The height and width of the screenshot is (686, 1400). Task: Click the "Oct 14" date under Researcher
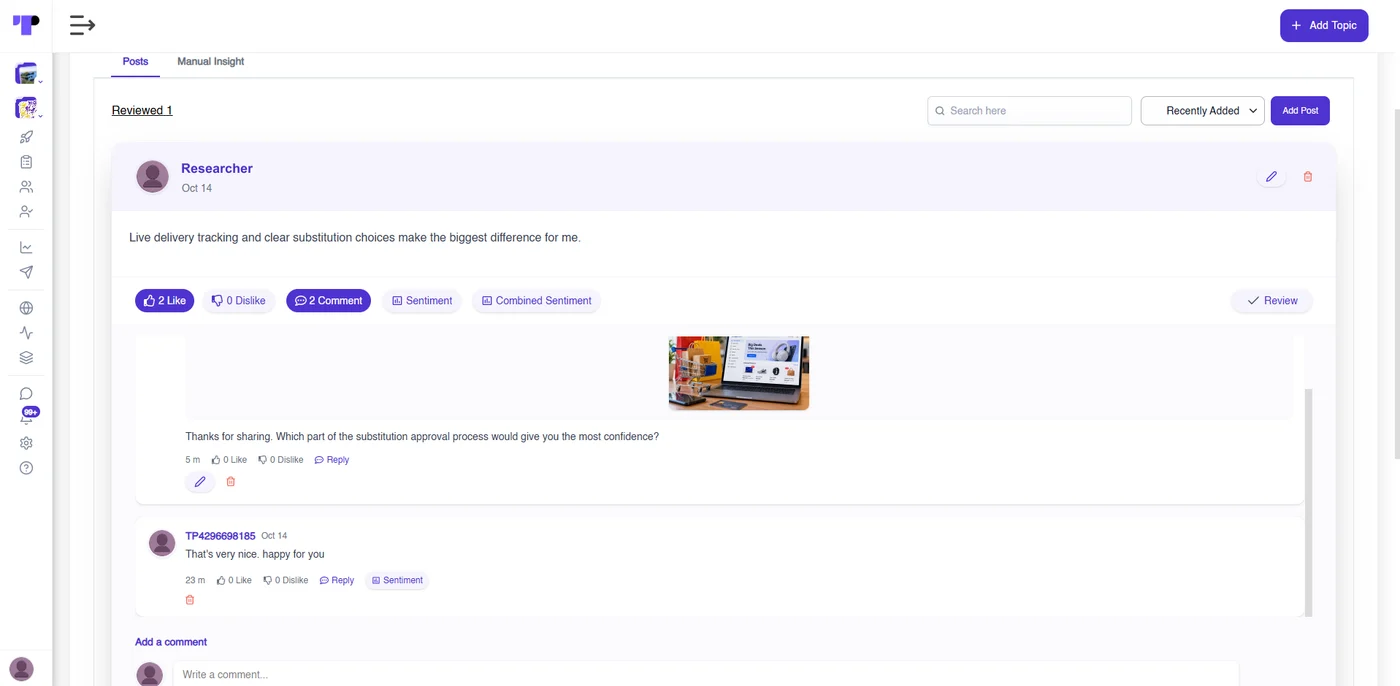pos(197,188)
